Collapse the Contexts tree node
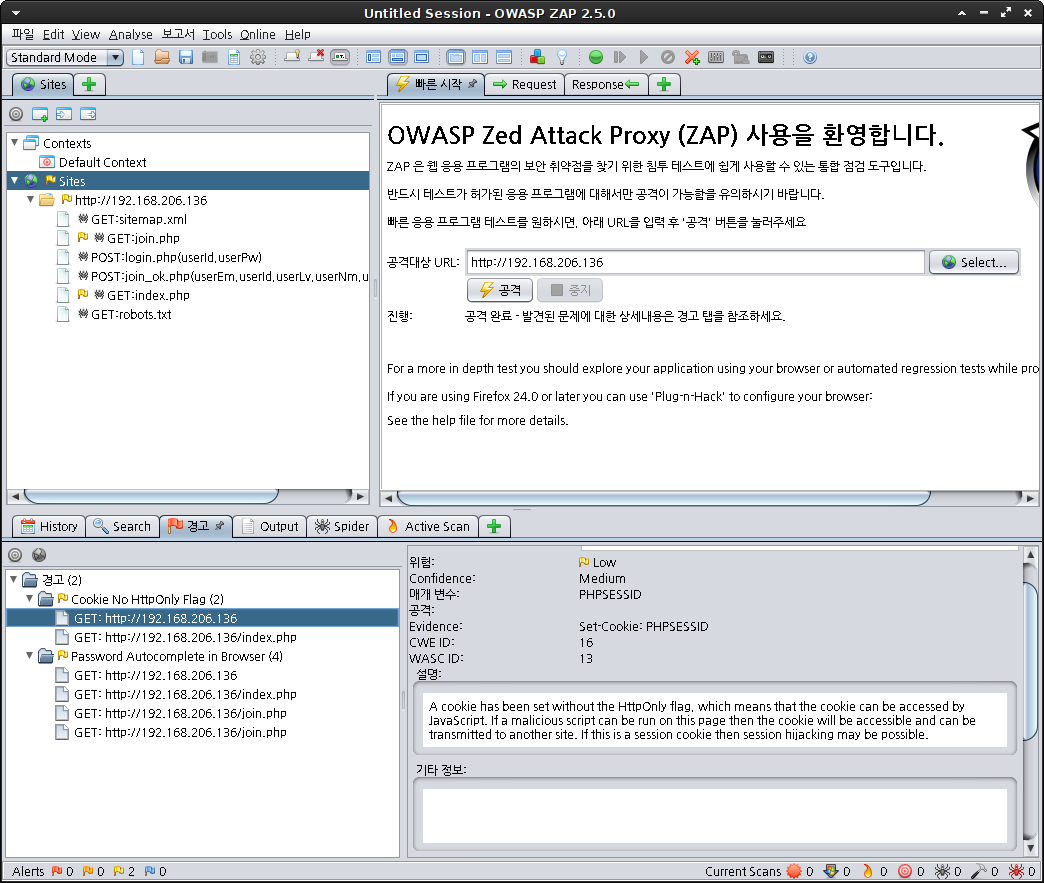Image resolution: width=1044 pixels, height=883 pixels. tap(15, 143)
